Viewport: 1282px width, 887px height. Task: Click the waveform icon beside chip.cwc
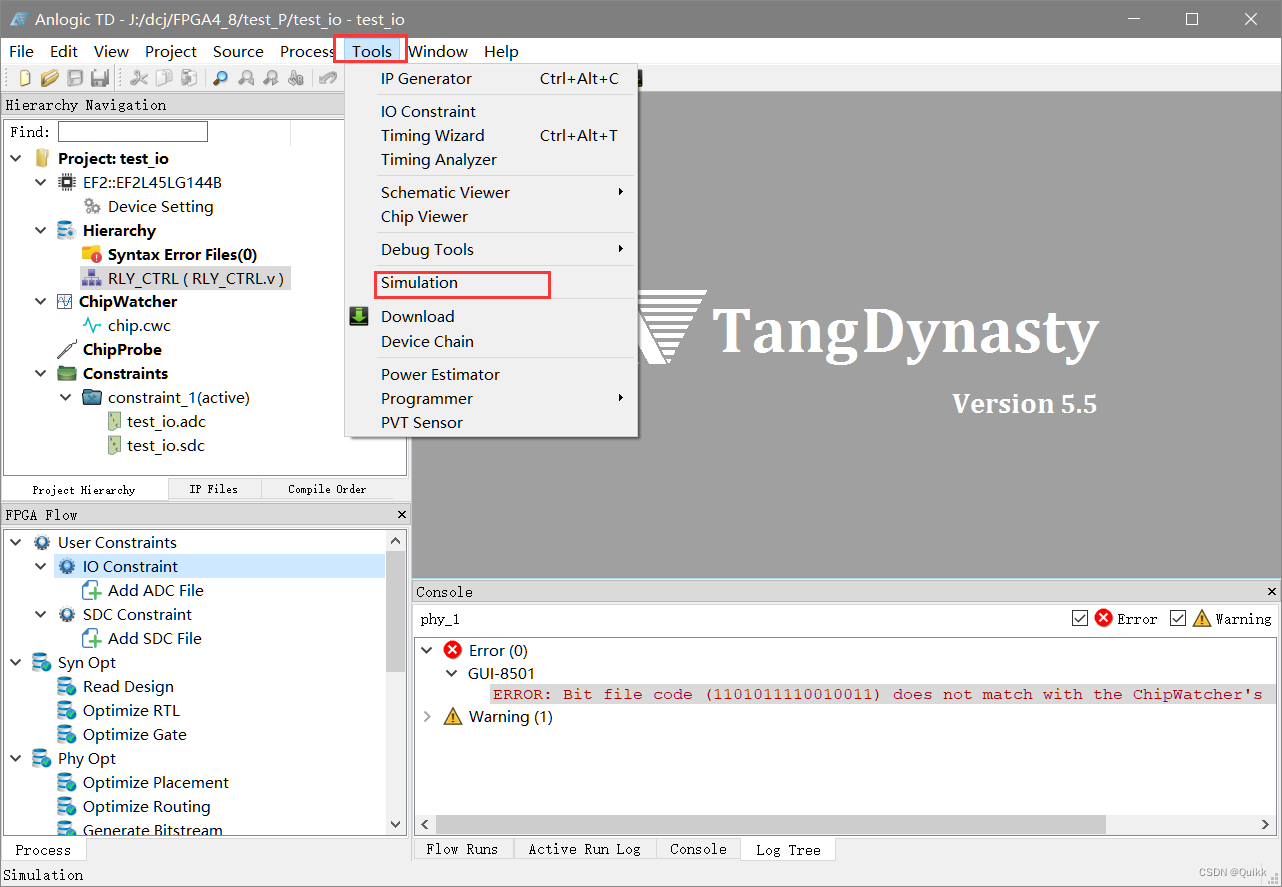point(92,325)
